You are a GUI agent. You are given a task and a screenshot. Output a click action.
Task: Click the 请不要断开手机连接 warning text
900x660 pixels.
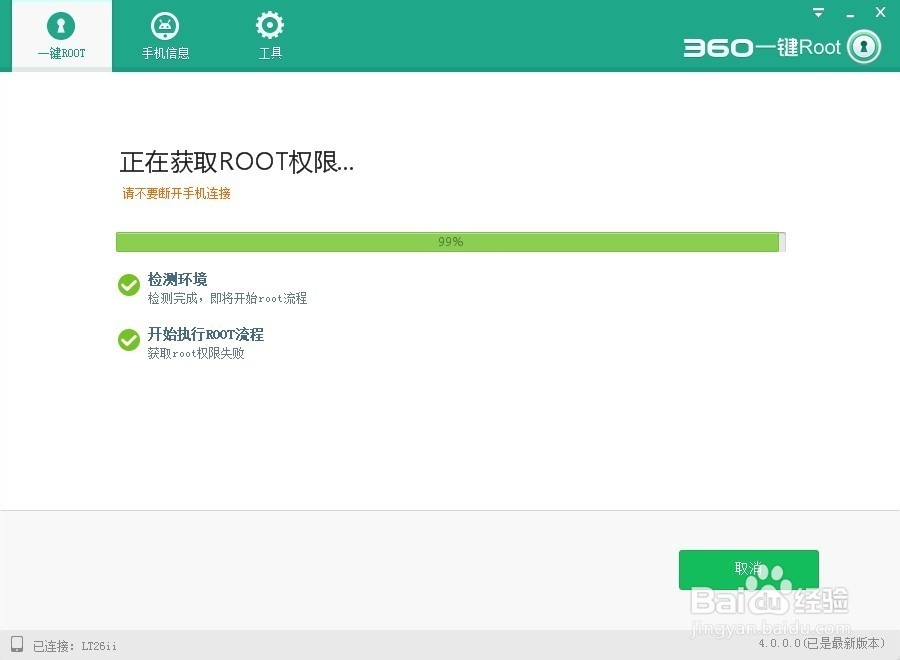click(x=176, y=193)
